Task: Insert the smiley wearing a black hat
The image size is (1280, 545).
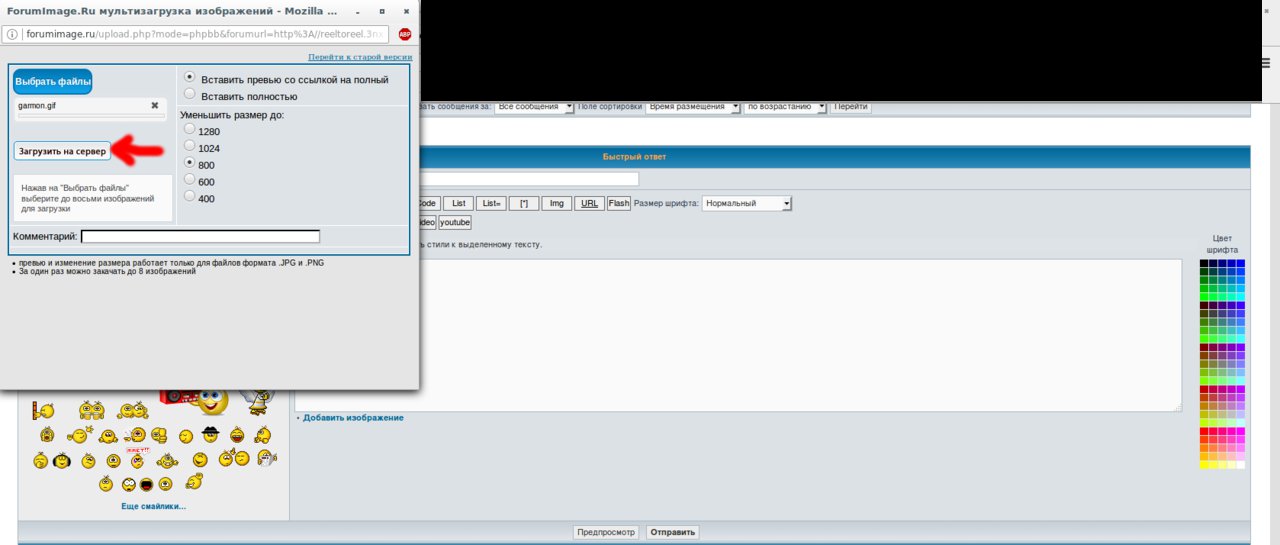Action: click(x=210, y=434)
